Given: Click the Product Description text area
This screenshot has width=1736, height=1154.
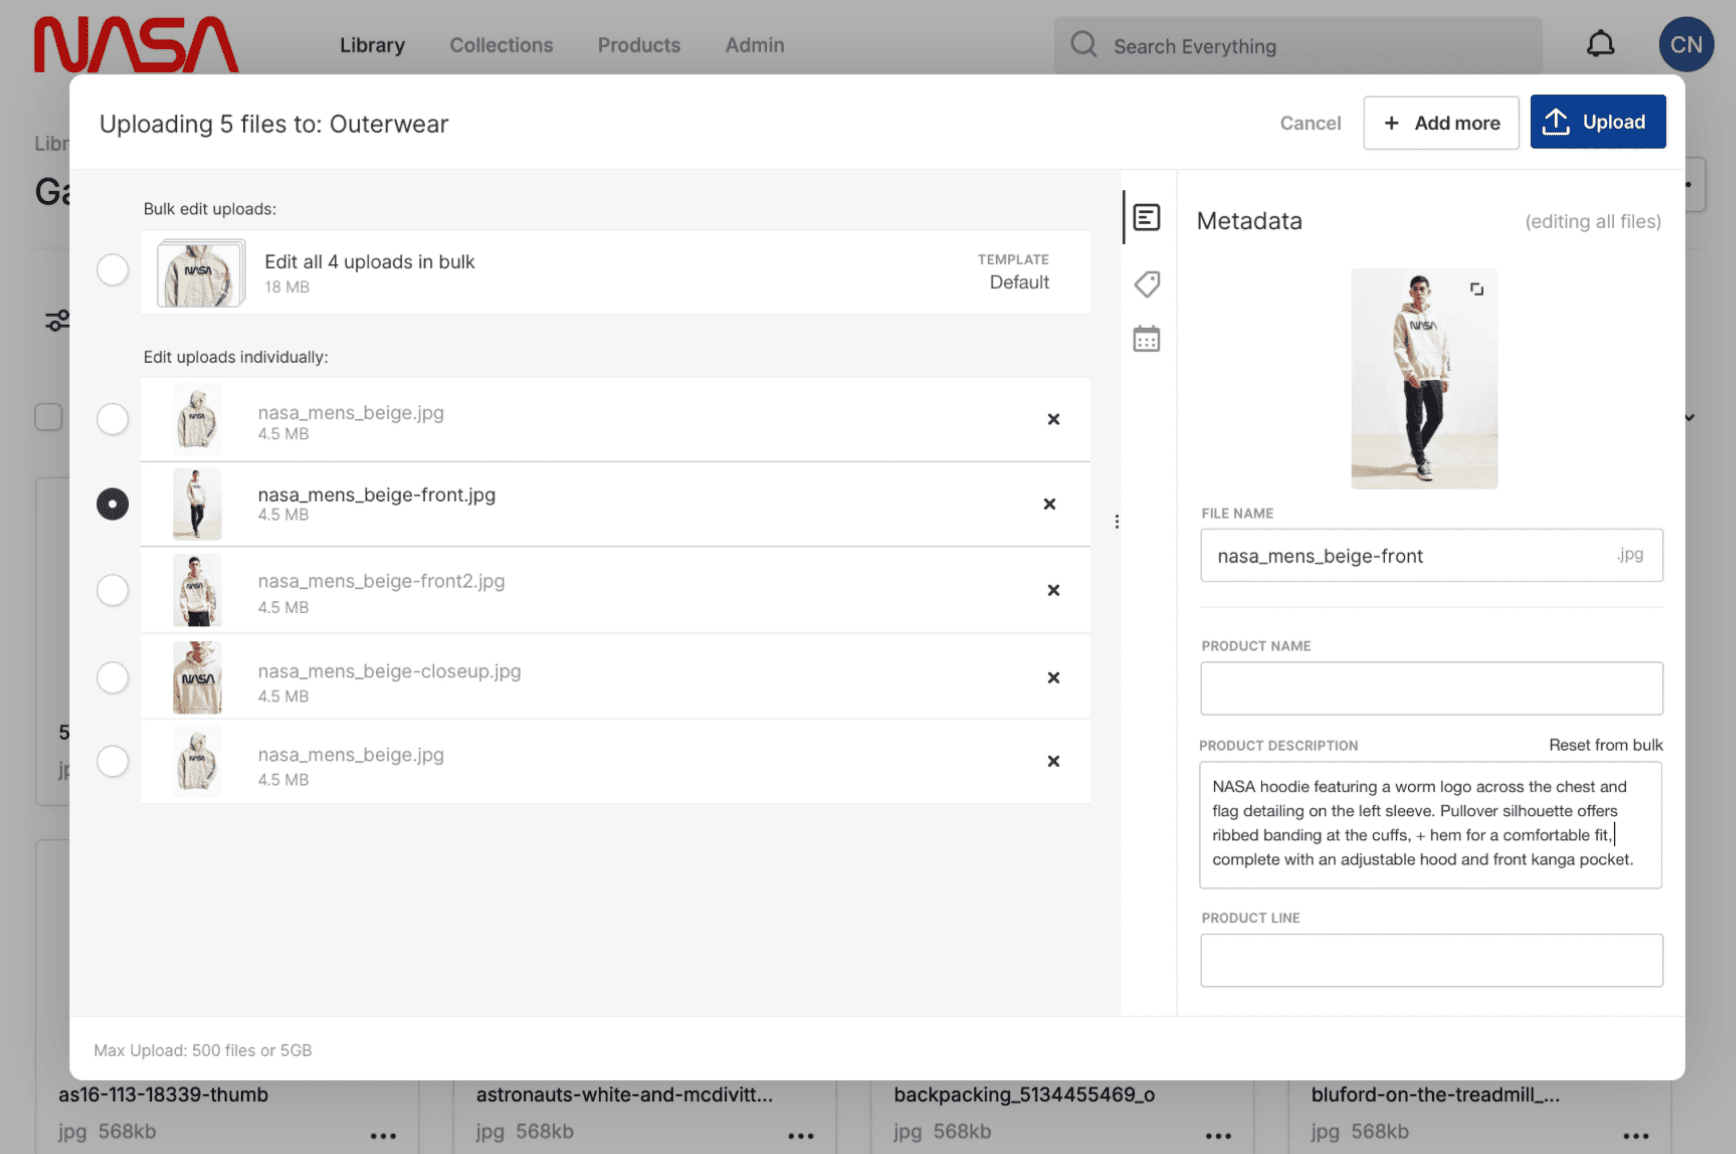Looking at the screenshot, I should [x=1430, y=825].
